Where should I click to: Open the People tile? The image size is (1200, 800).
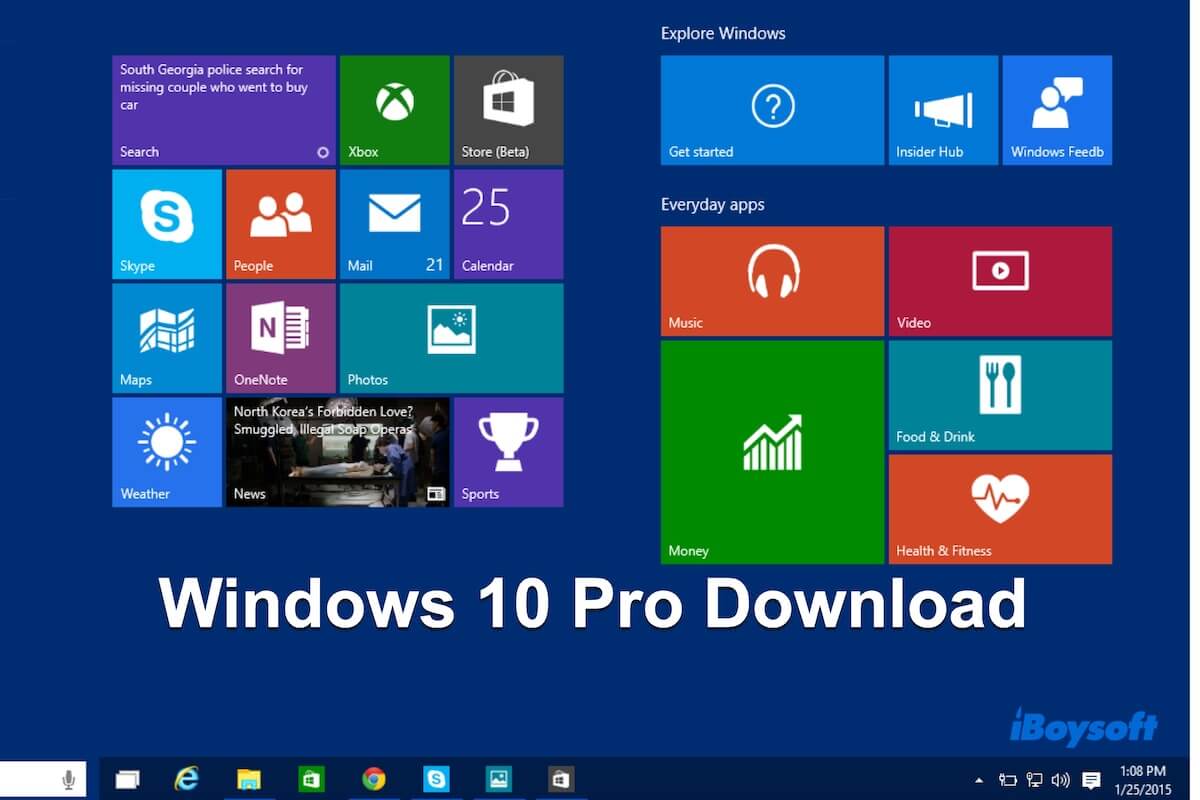[x=280, y=224]
